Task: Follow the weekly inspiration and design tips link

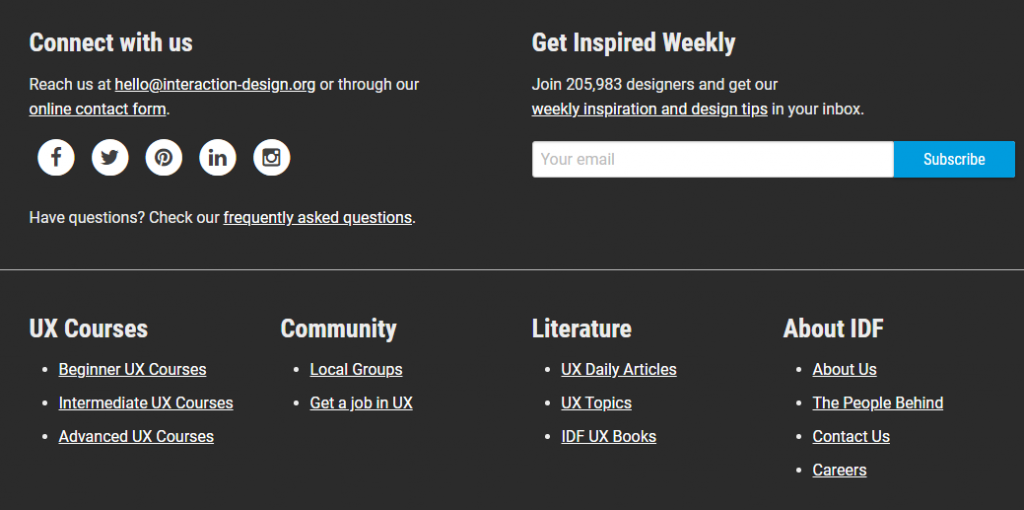Action: coord(649,109)
